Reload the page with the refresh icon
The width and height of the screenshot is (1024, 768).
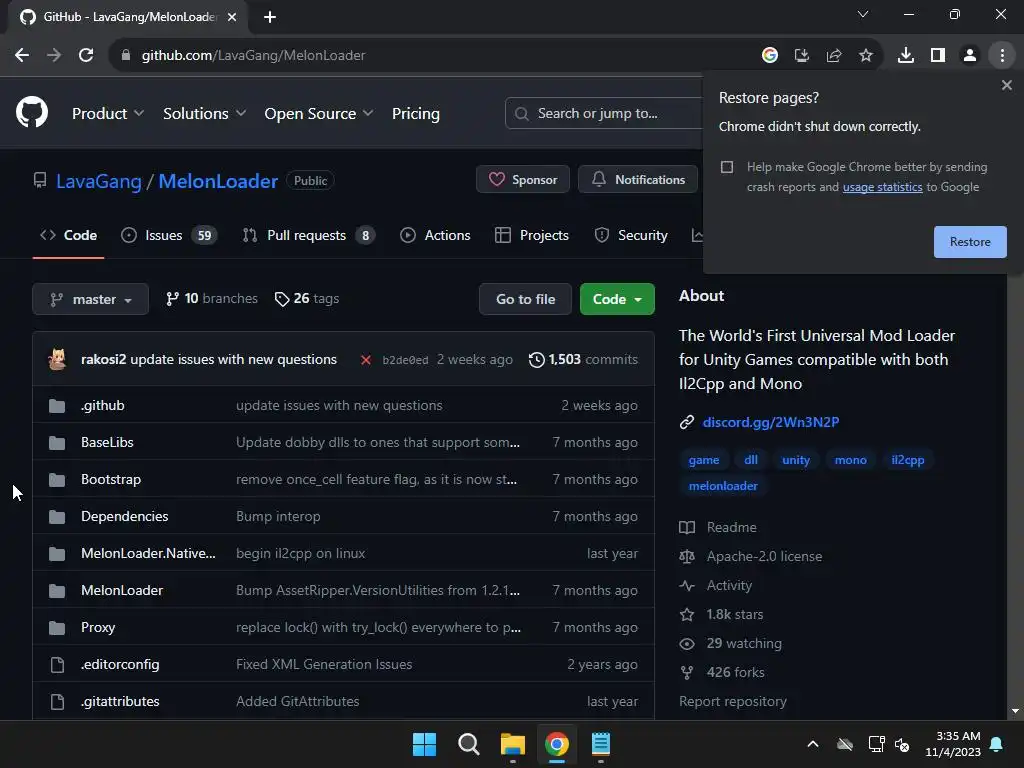pyautogui.click(x=86, y=56)
